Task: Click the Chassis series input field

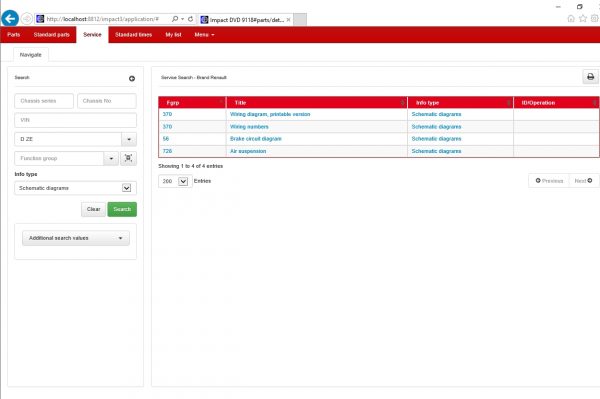Action: (x=44, y=101)
